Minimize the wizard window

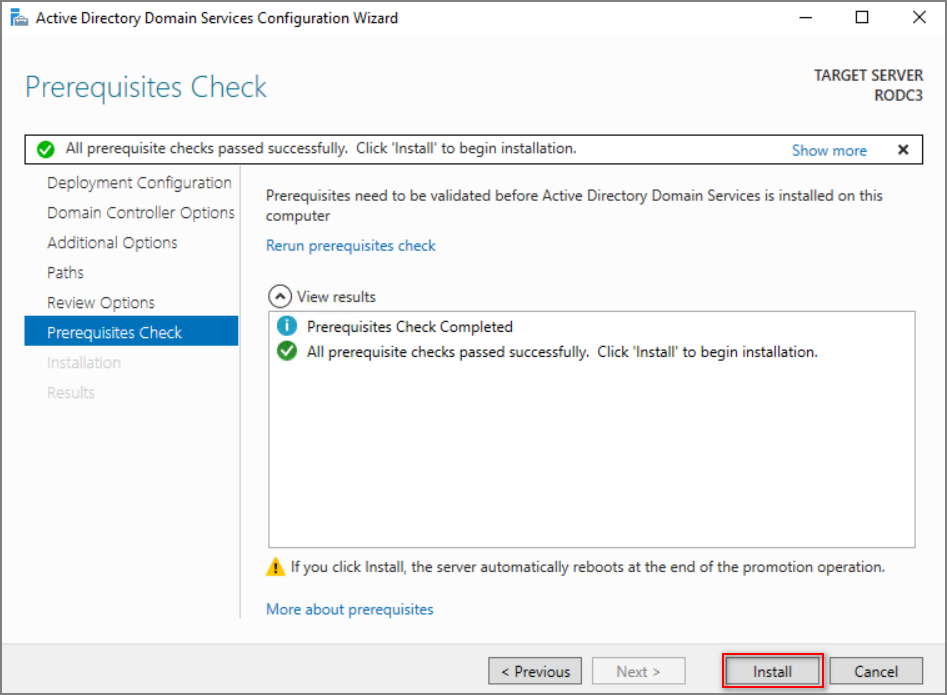pos(805,18)
